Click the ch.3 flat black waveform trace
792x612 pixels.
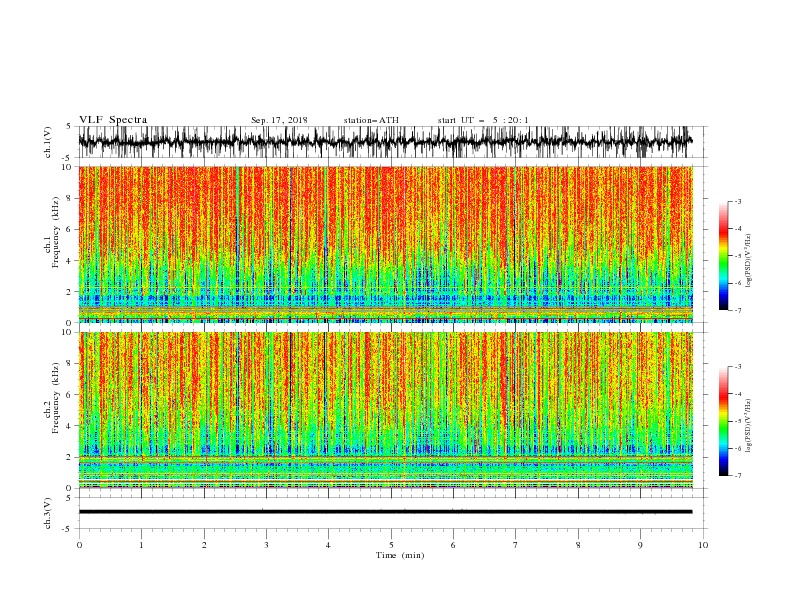(385, 512)
